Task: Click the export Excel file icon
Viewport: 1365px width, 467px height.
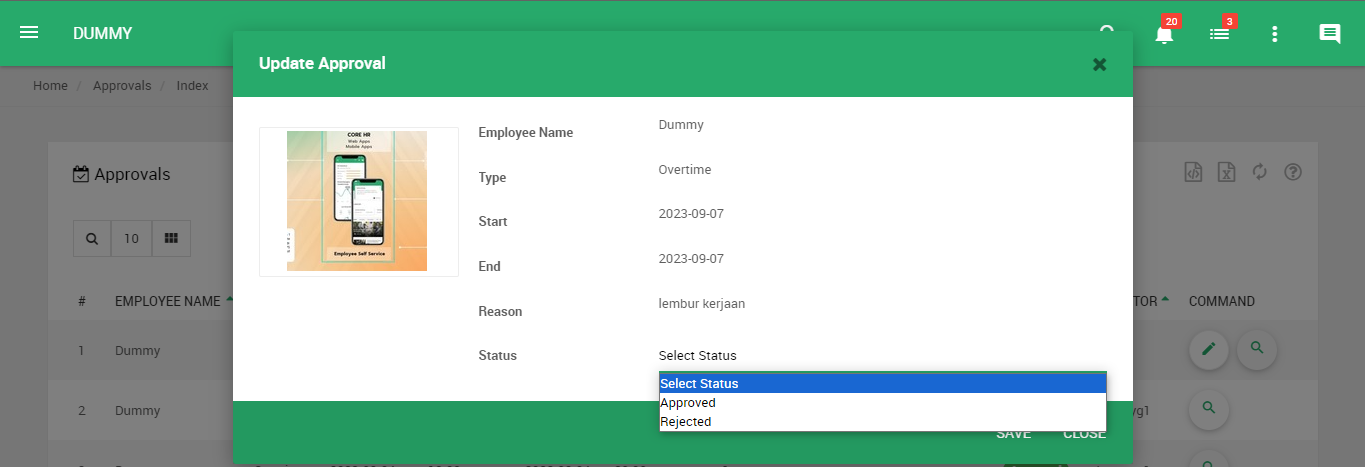Action: [1227, 172]
